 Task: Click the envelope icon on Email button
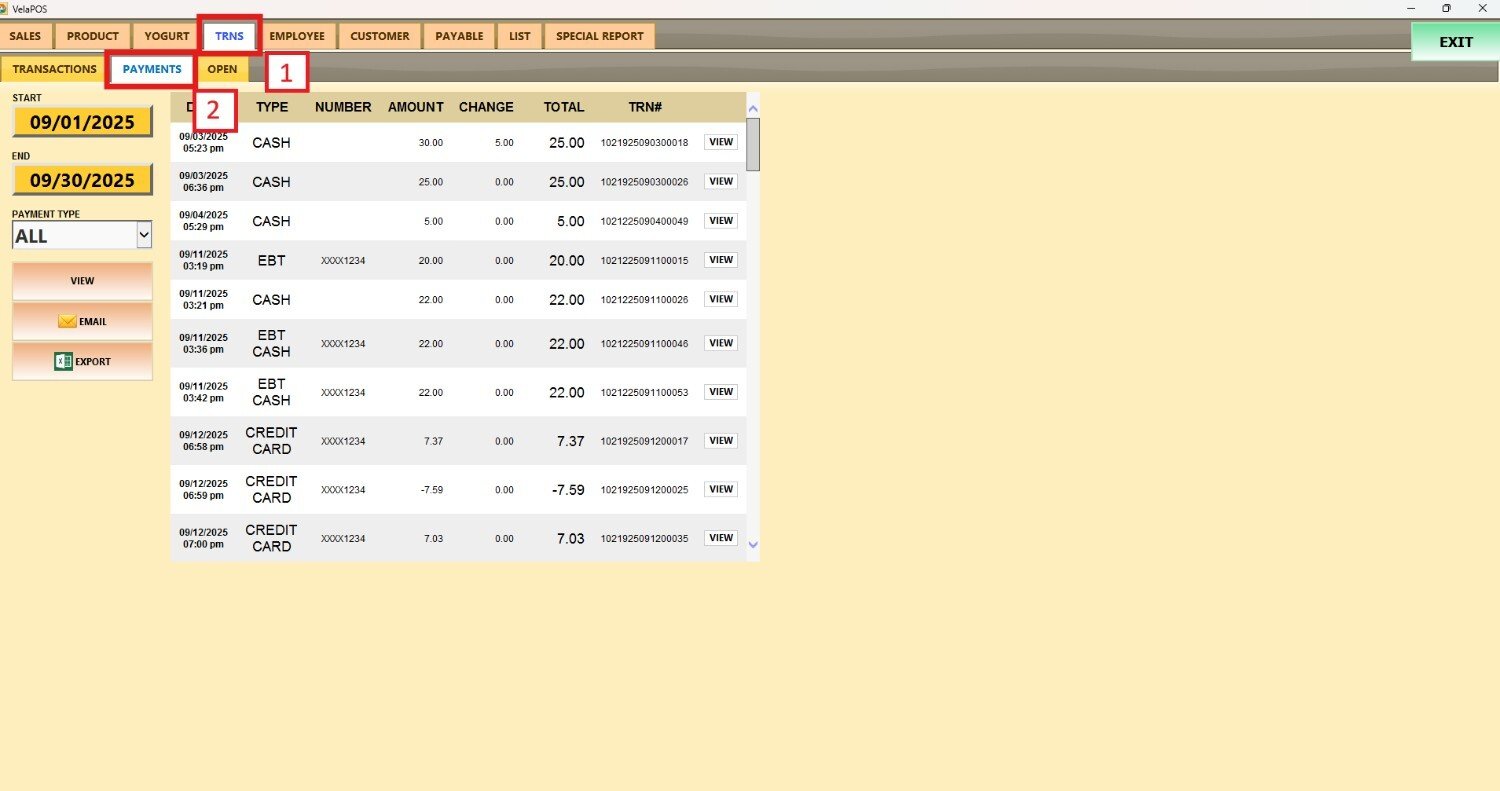(67, 322)
